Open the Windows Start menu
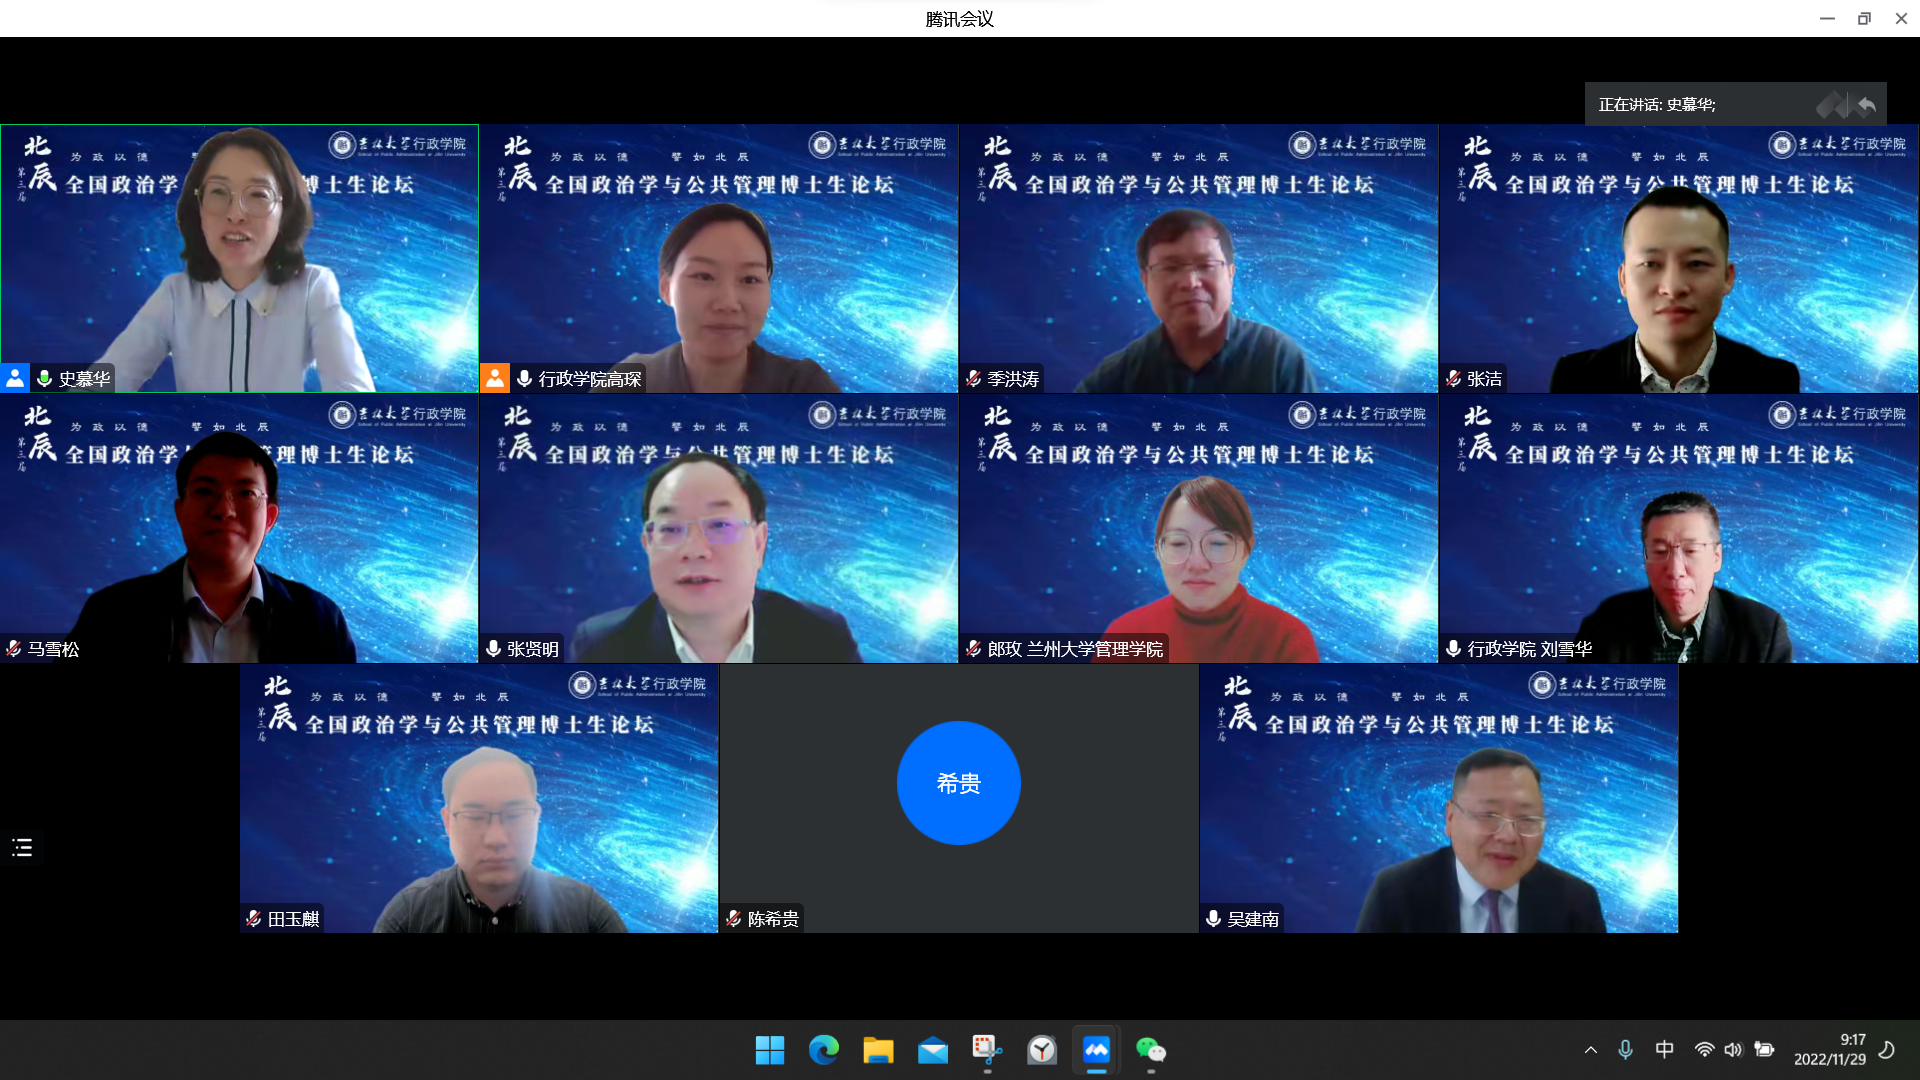The height and width of the screenshot is (1080, 1920). [x=769, y=1050]
